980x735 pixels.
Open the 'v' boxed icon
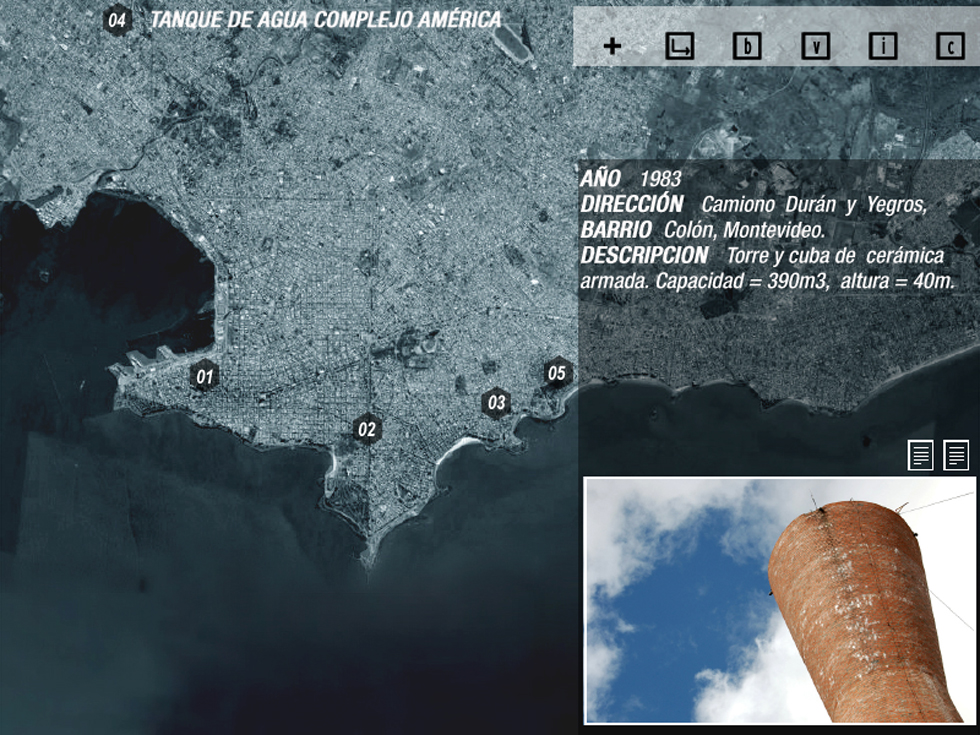pos(816,46)
